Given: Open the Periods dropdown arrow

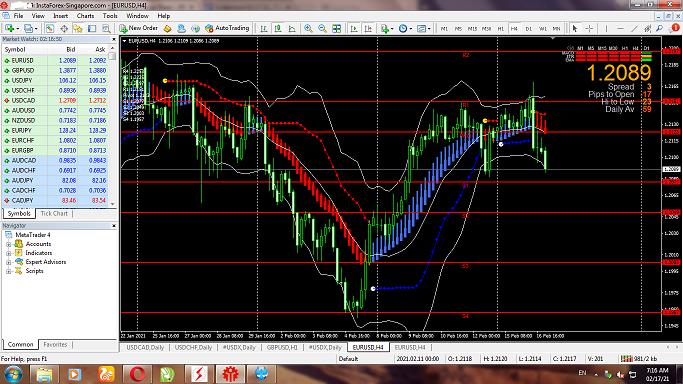Looking at the screenshot, I should tap(411, 29).
